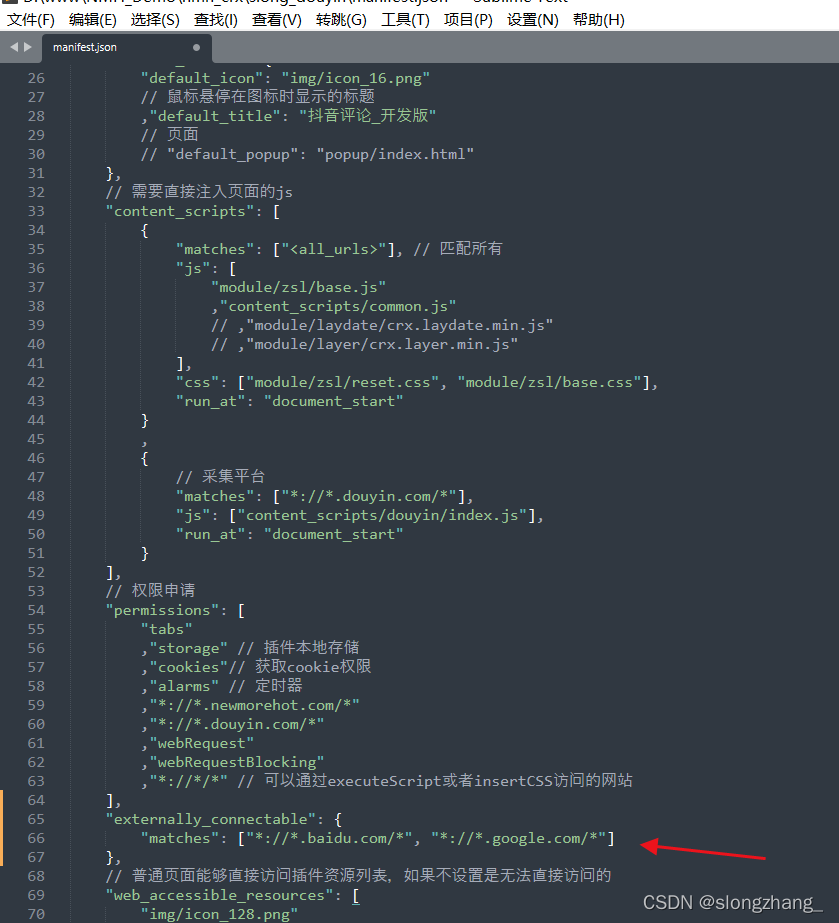Click line number 33 in the gutter
This screenshot has height=923, width=839.
pos(36,211)
